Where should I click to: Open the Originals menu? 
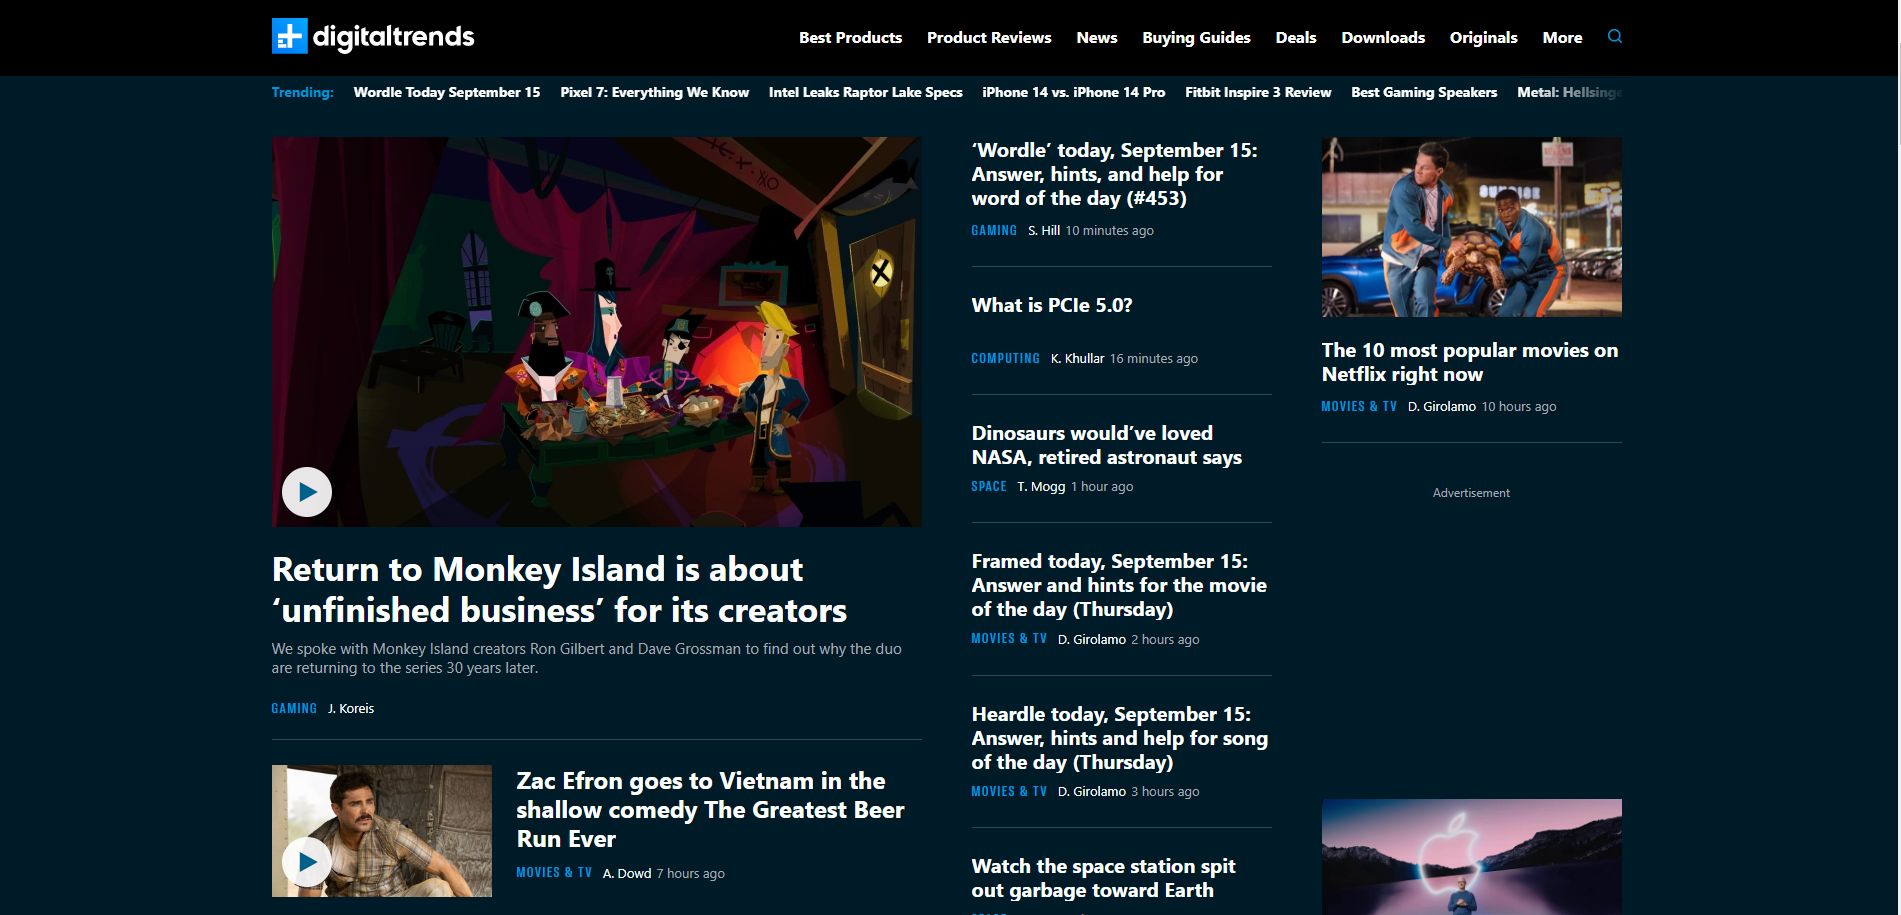tap(1484, 37)
